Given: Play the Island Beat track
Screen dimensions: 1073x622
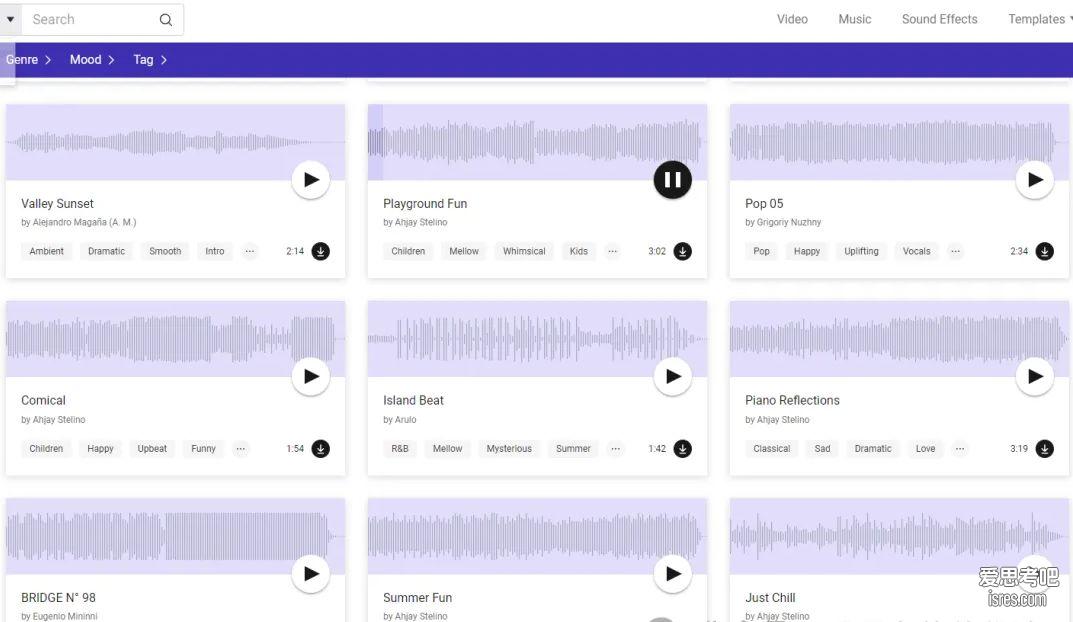Looking at the screenshot, I should [673, 376].
